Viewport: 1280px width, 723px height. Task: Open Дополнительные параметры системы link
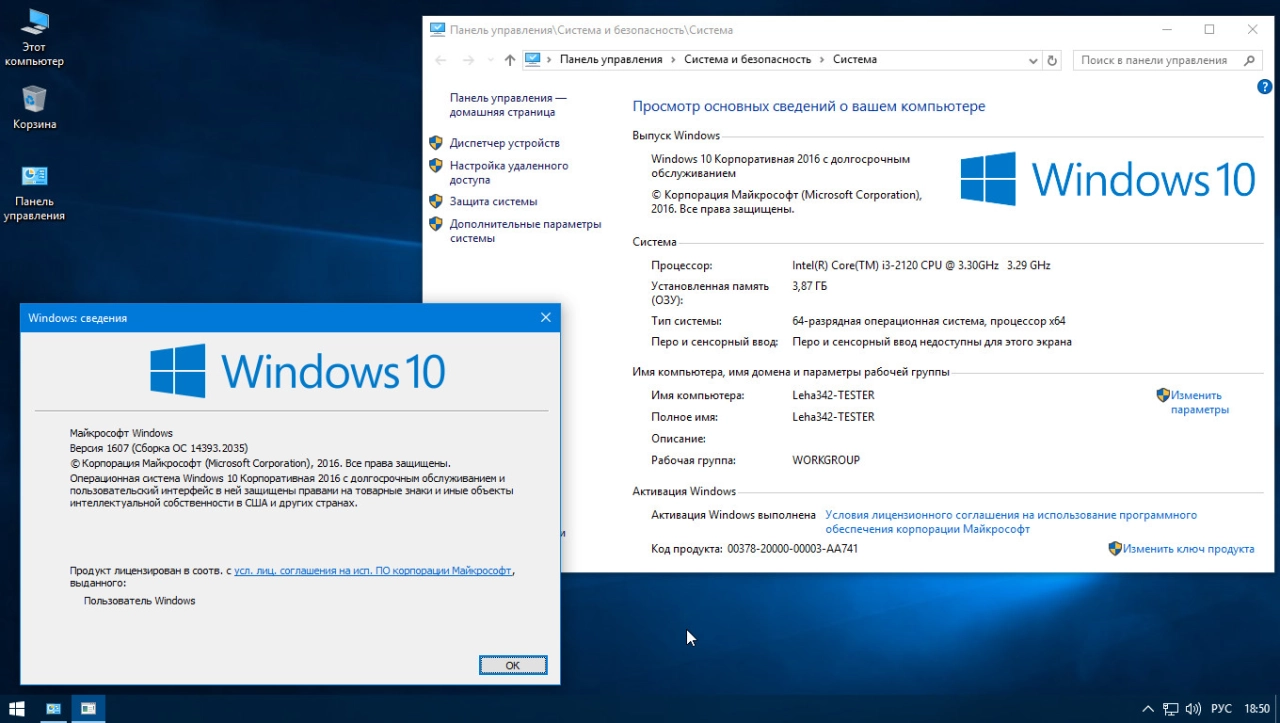[525, 231]
